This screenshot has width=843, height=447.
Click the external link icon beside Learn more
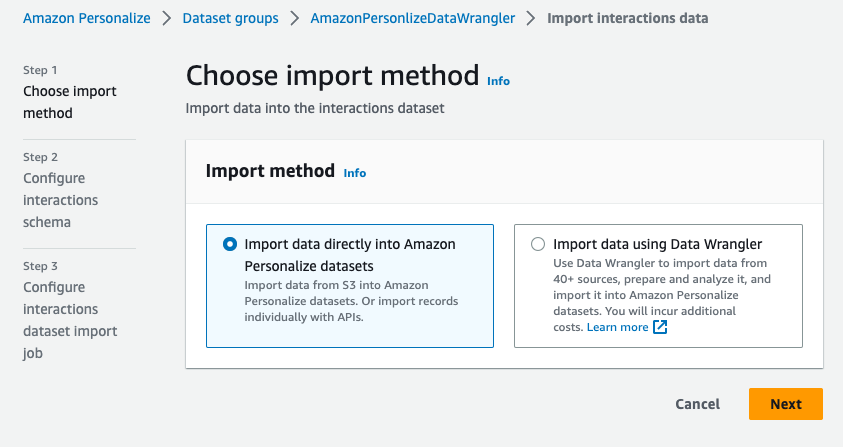pos(660,327)
